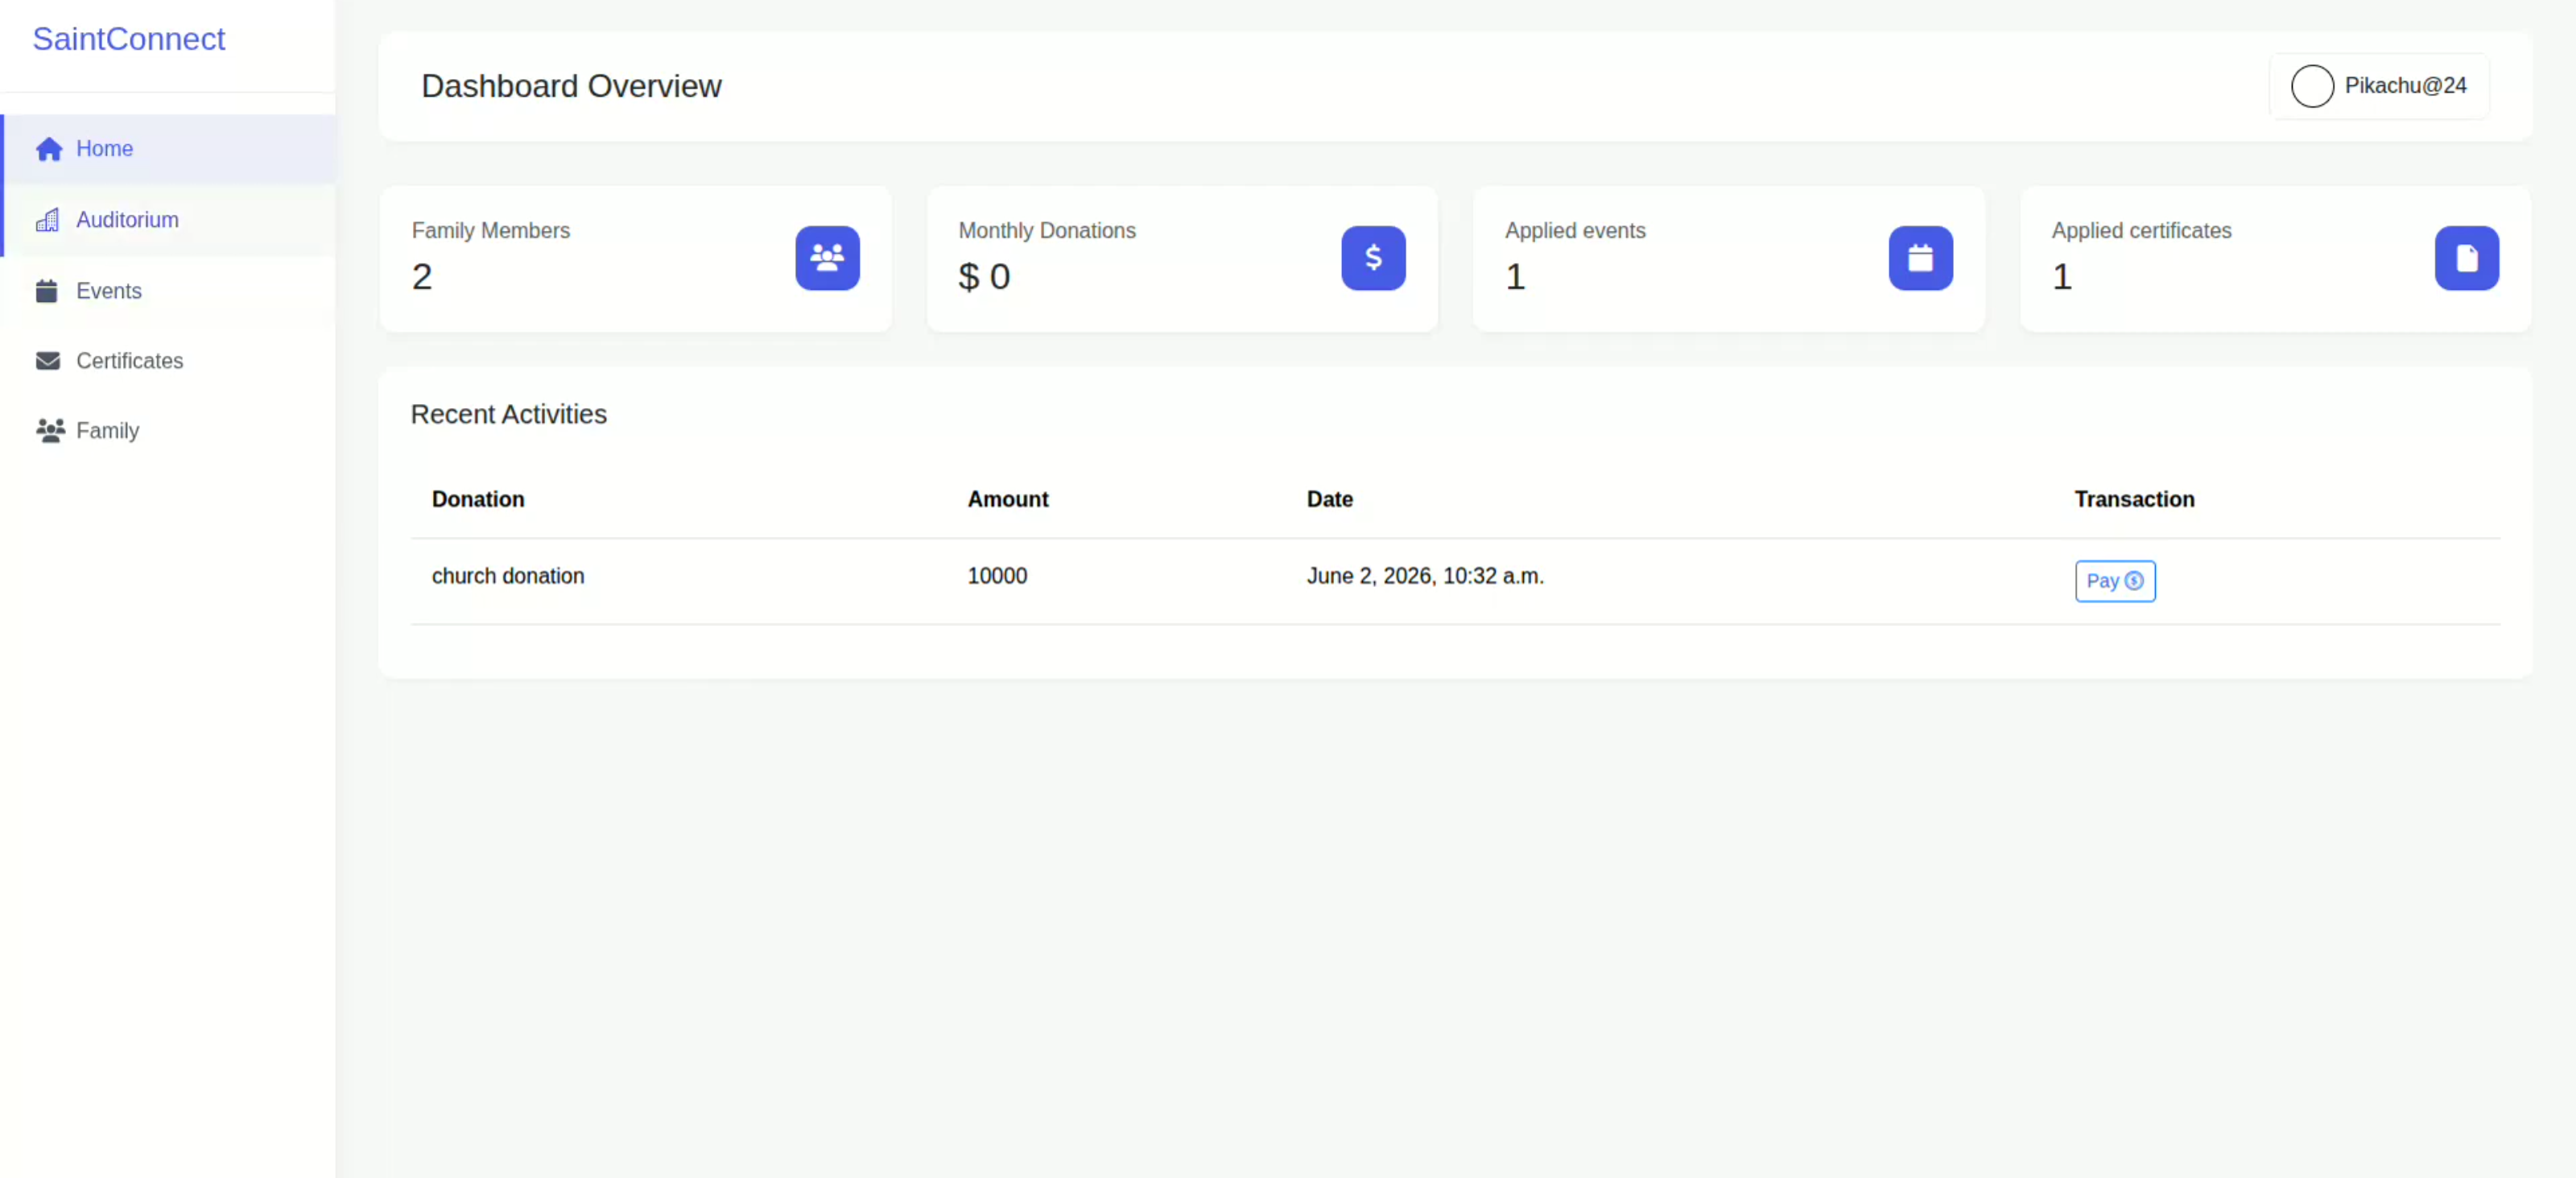Go to Auditorium in the sidebar

[x=168, y=220]
